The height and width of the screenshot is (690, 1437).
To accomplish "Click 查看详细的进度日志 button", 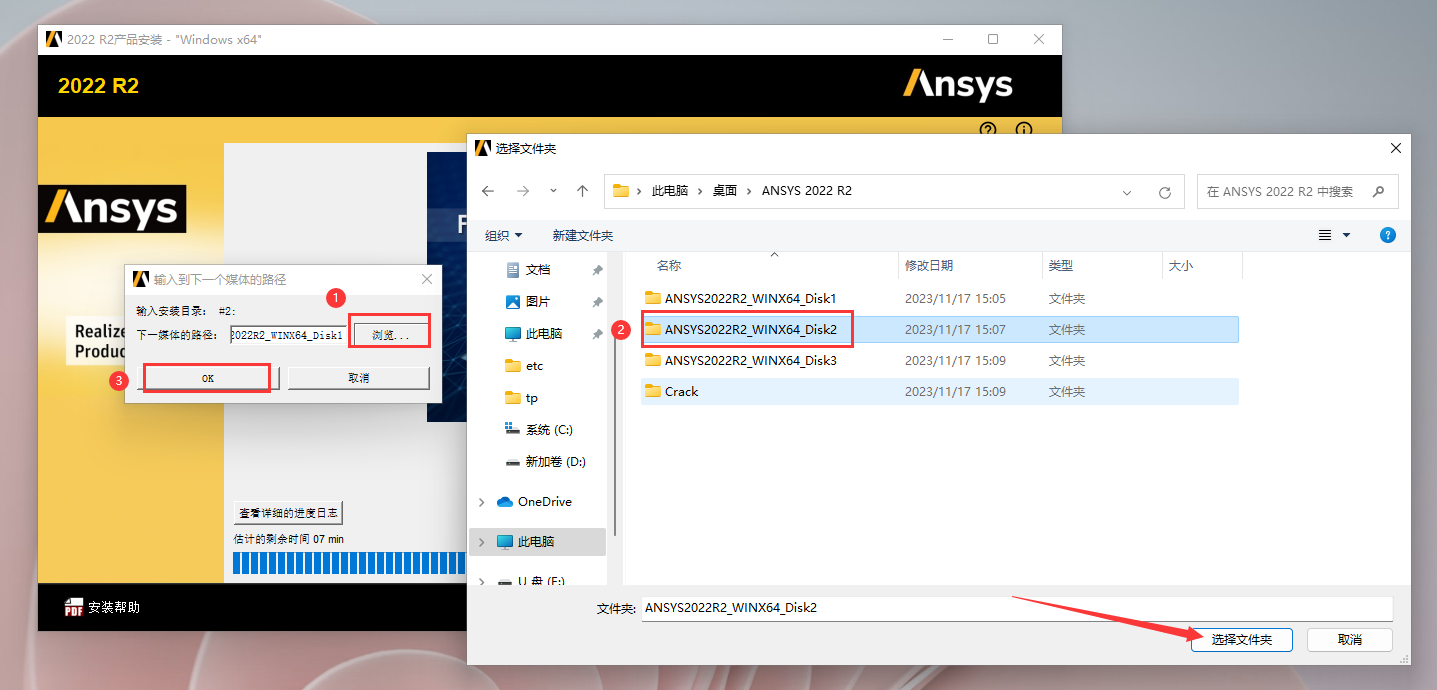I will click(x=289, y=513).
